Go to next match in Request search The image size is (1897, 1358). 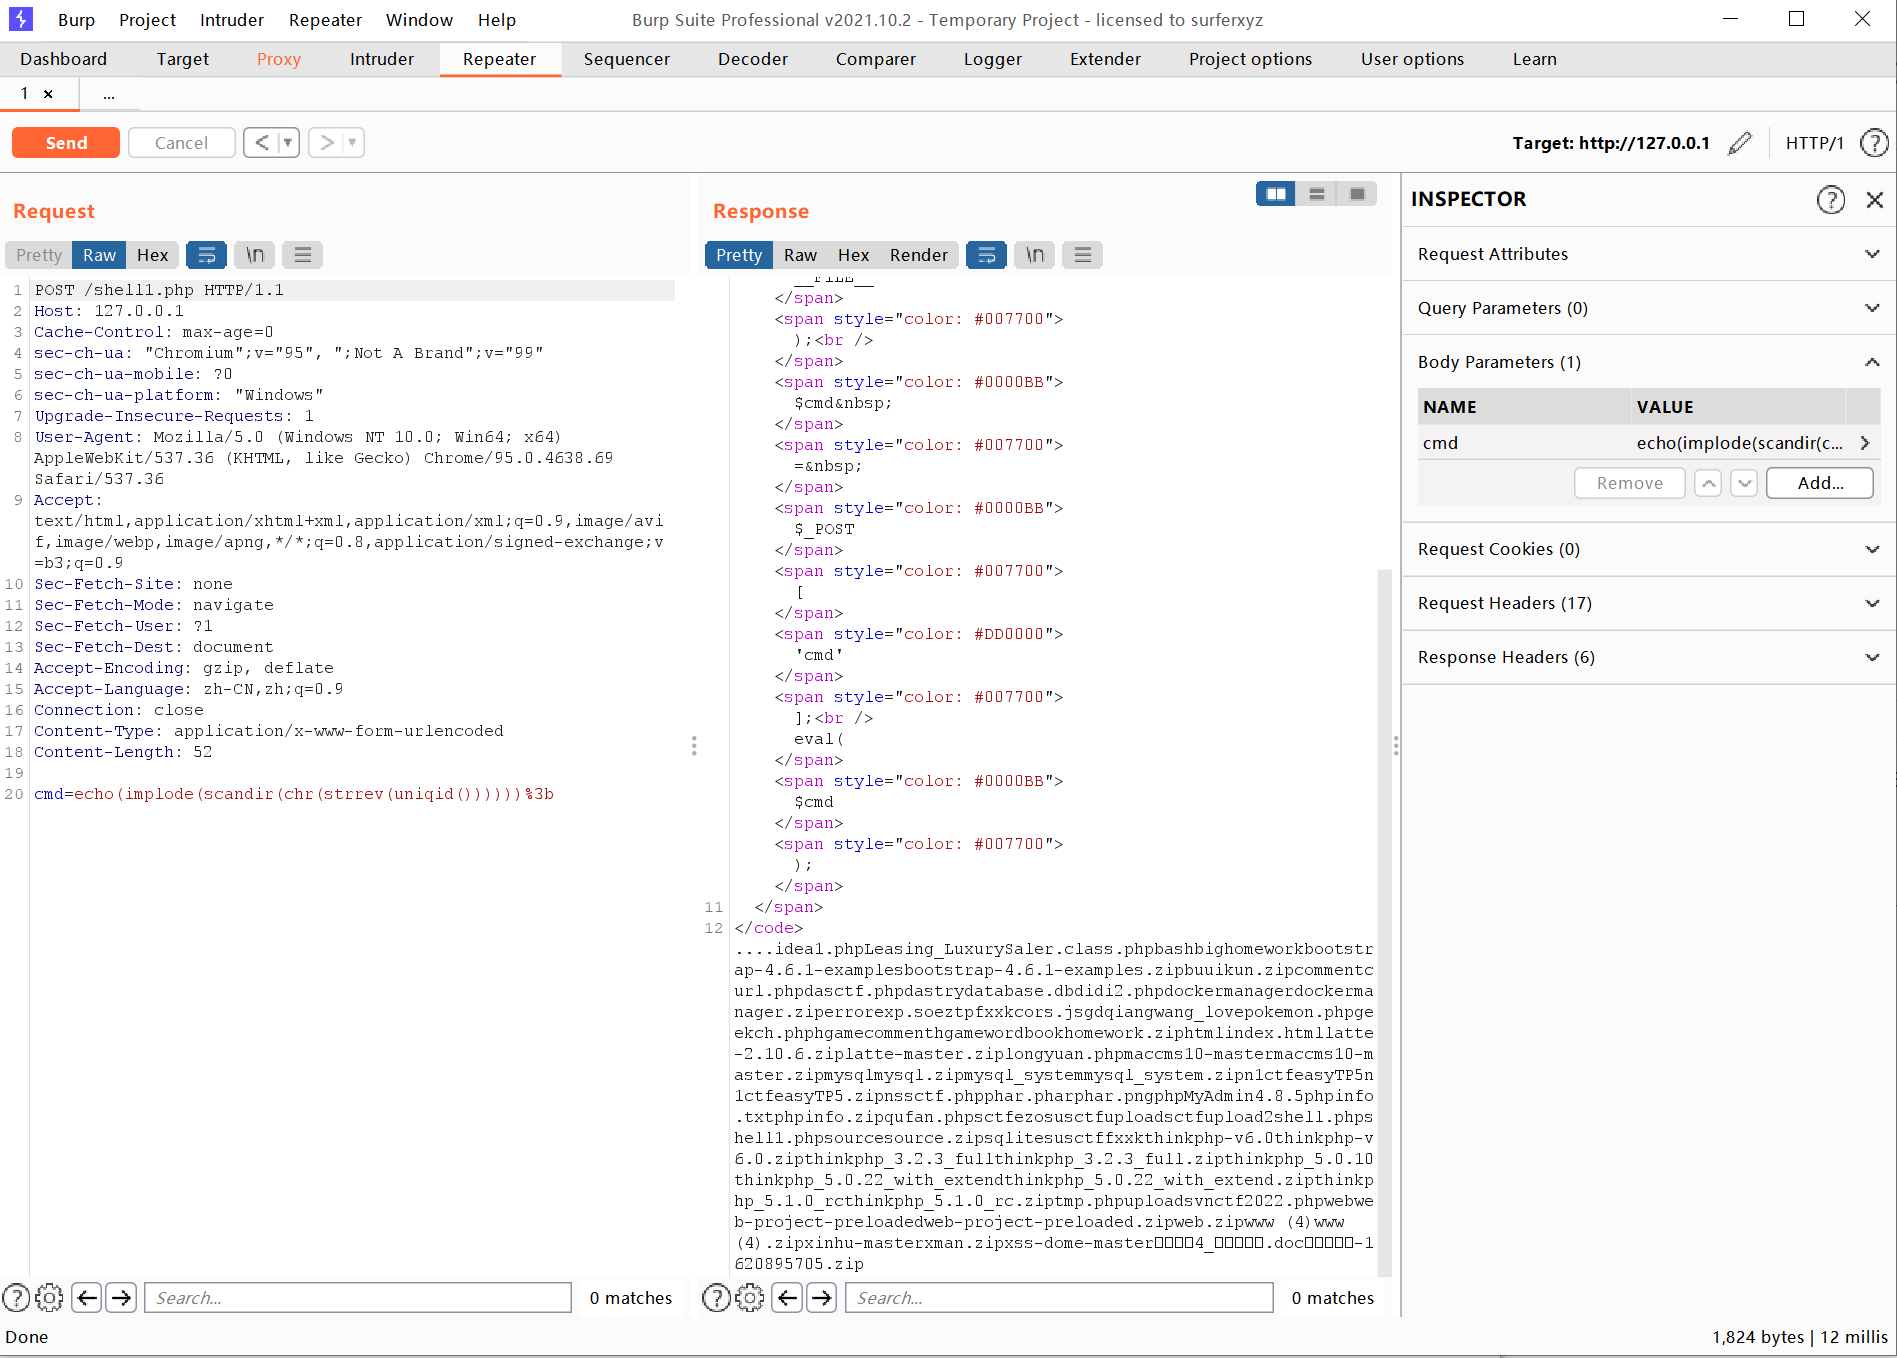click(x=121, y=1298)
